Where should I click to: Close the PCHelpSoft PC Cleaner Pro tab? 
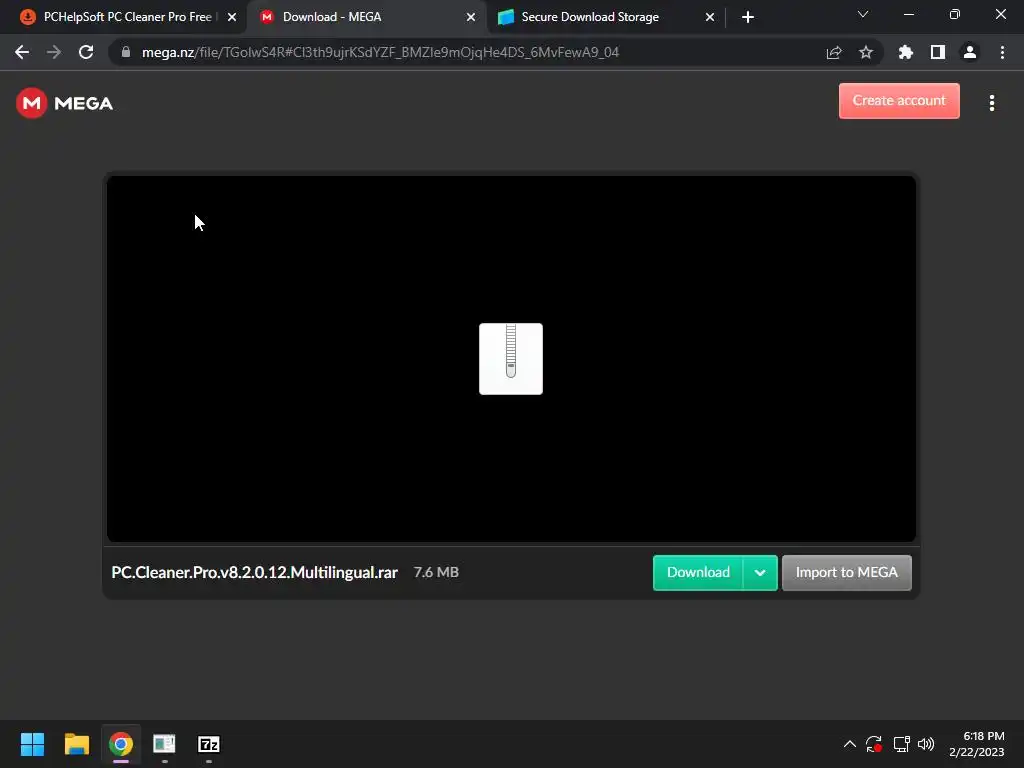click(232, 17)
